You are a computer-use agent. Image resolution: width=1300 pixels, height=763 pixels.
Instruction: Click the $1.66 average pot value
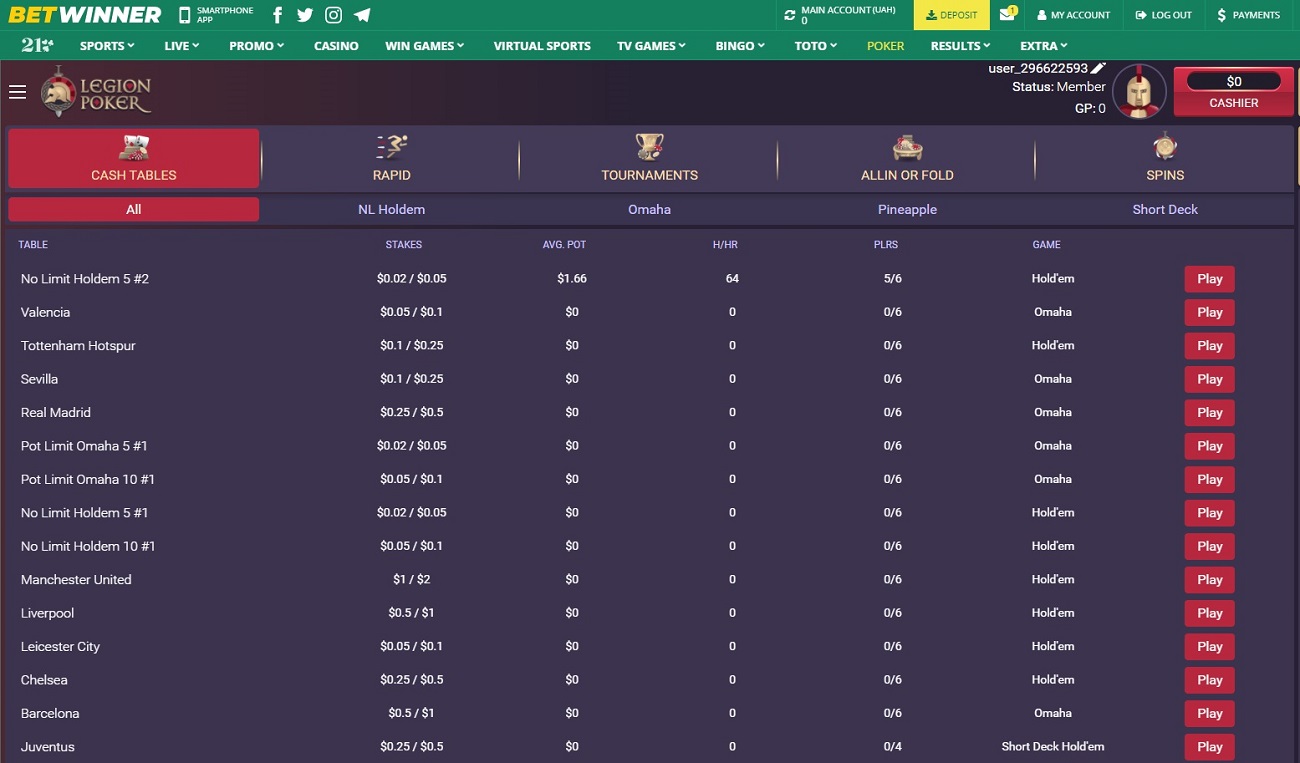point(572,279)
